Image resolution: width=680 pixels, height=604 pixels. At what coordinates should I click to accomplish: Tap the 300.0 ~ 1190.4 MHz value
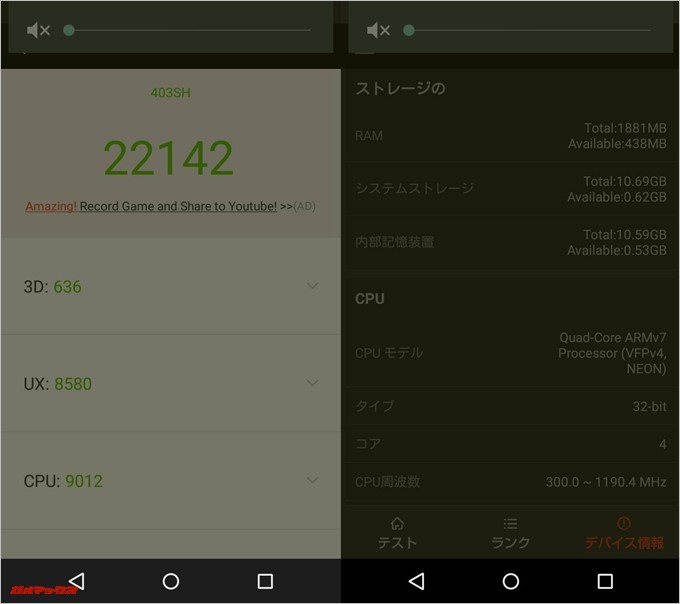click(606, 482)
